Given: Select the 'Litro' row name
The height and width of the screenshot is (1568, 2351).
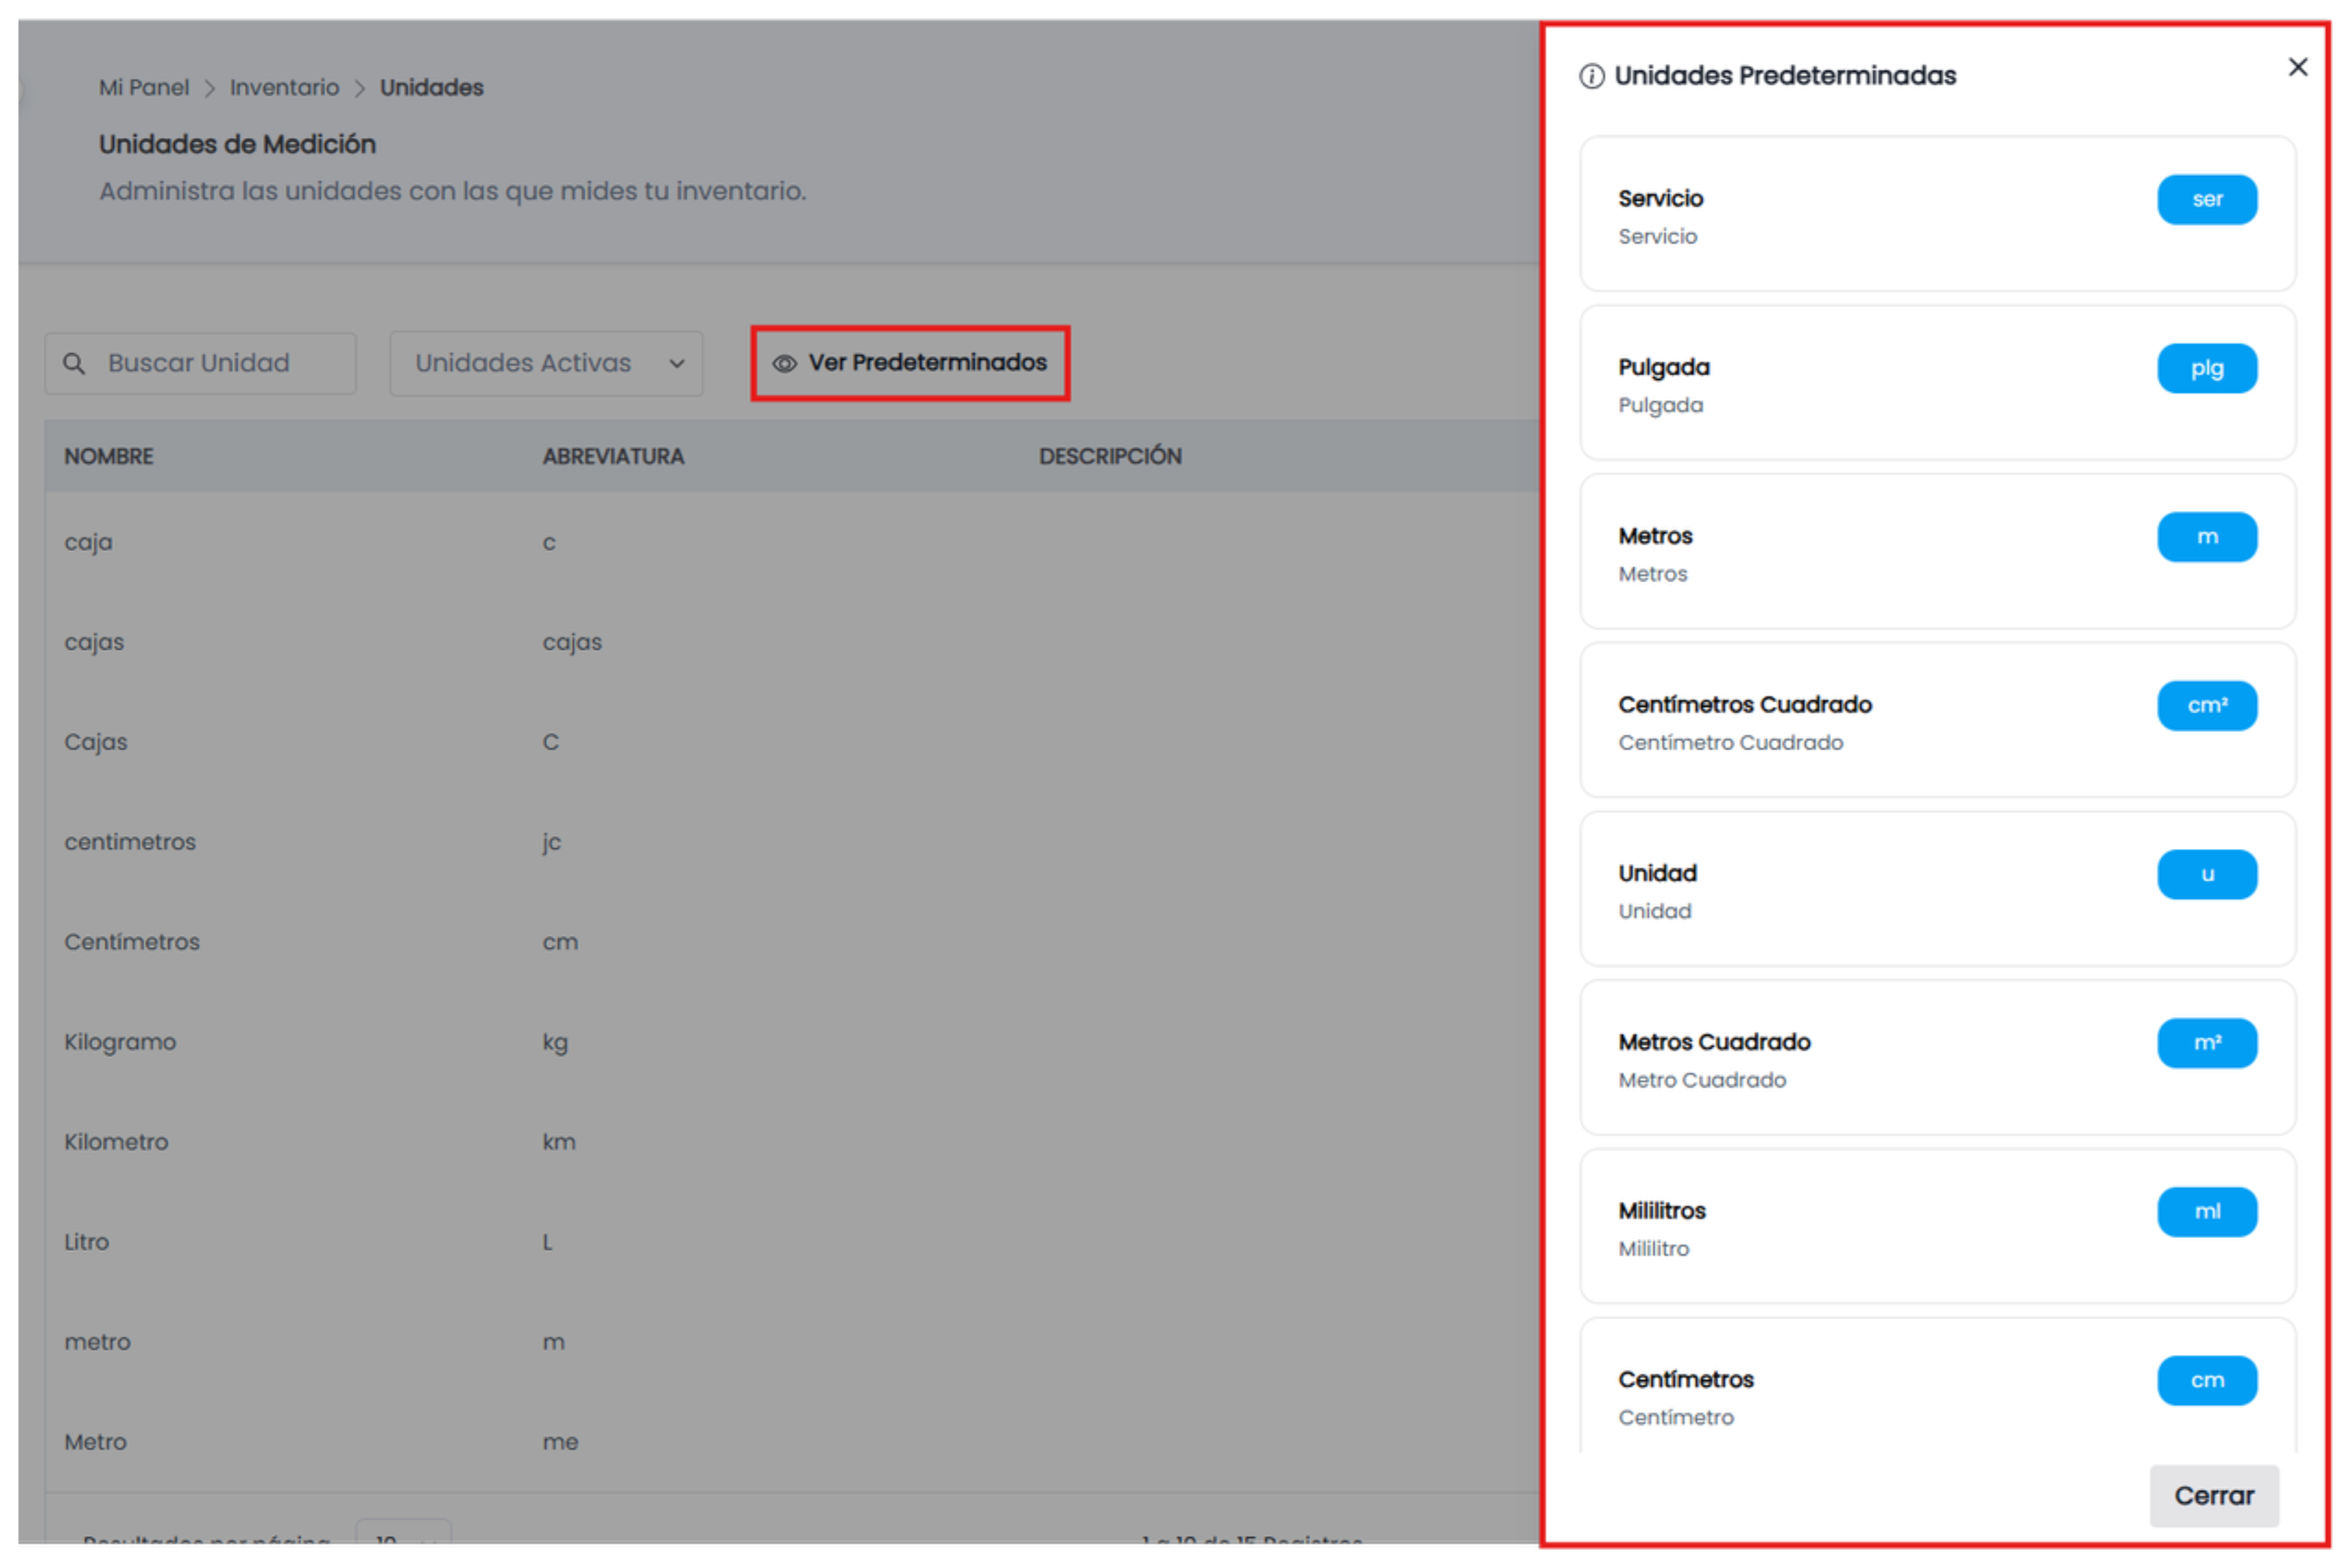Looking at the screenshot, I should point(87,1242).
